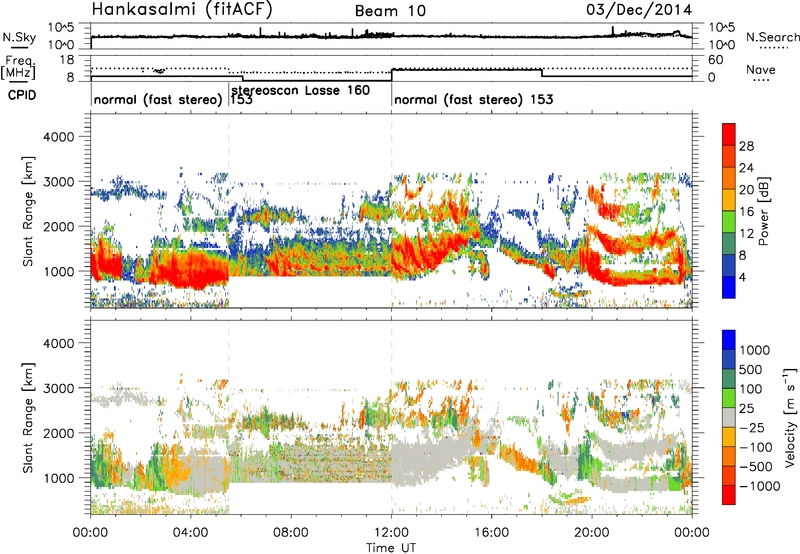Click the '18' frequency axis tick
The image size is (800, 554).
point(67,60)
